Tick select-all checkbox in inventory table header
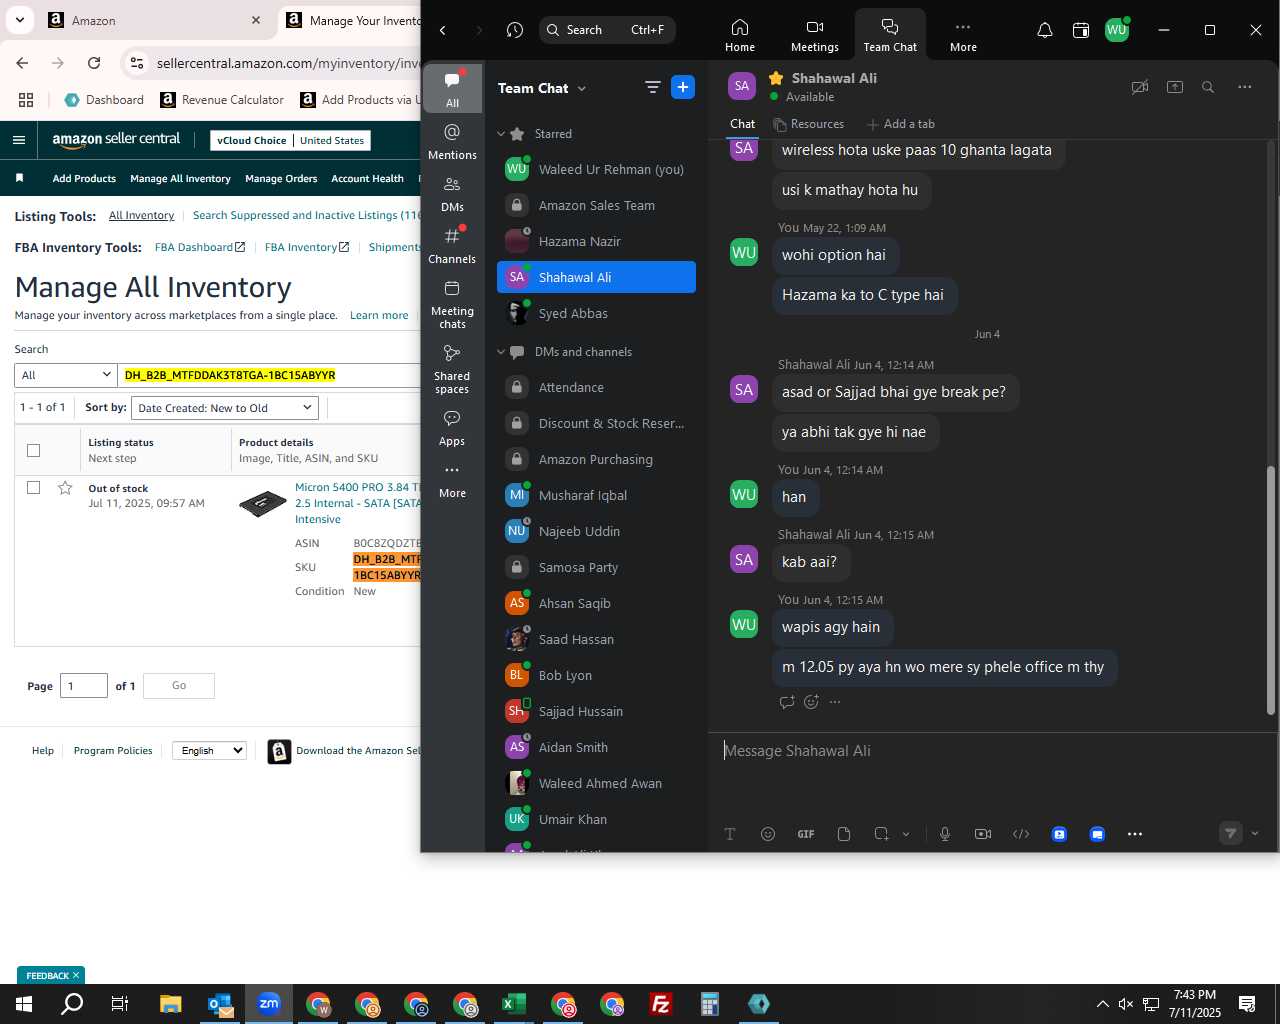 tap(33, 450)
